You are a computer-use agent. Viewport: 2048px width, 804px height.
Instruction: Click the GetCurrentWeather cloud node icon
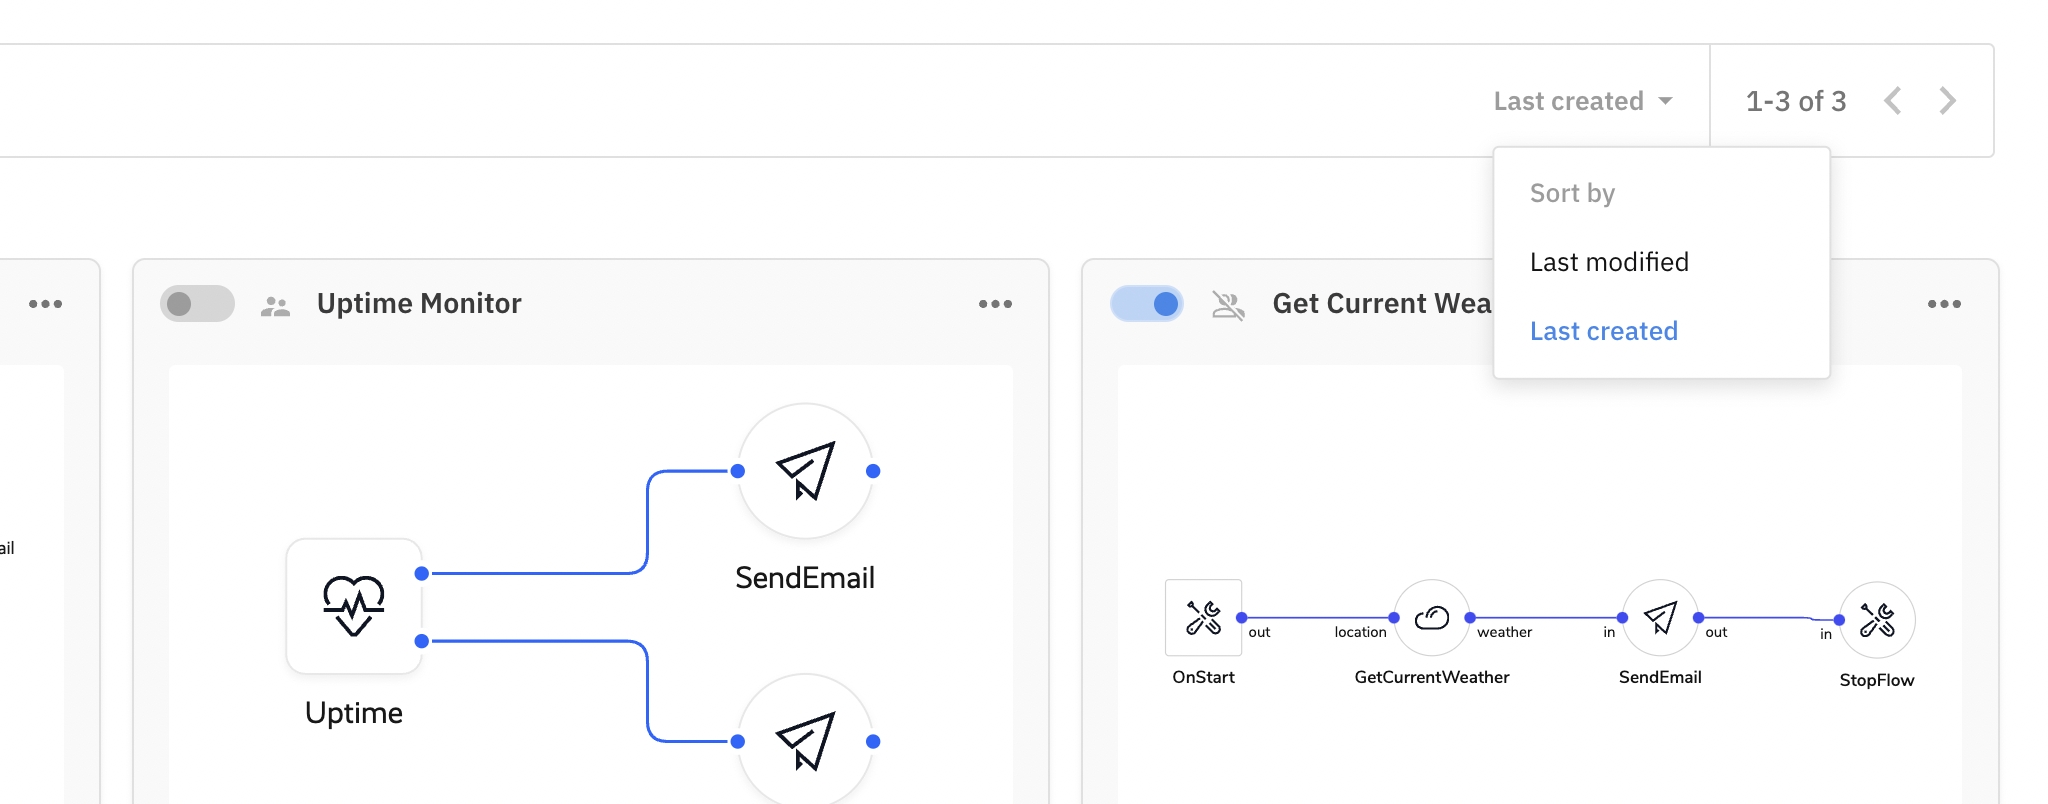click(x=1432, y=618)
